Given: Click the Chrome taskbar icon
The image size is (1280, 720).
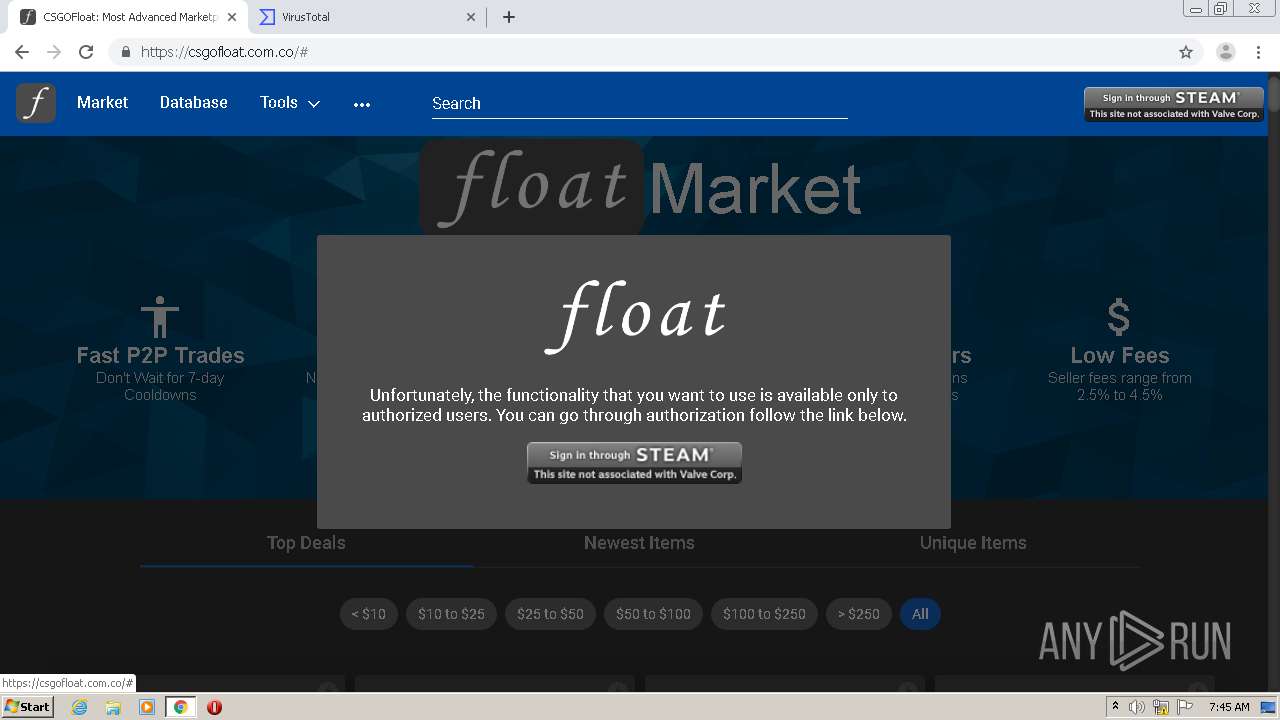Looking at the screenshot, I should (181, 707).
